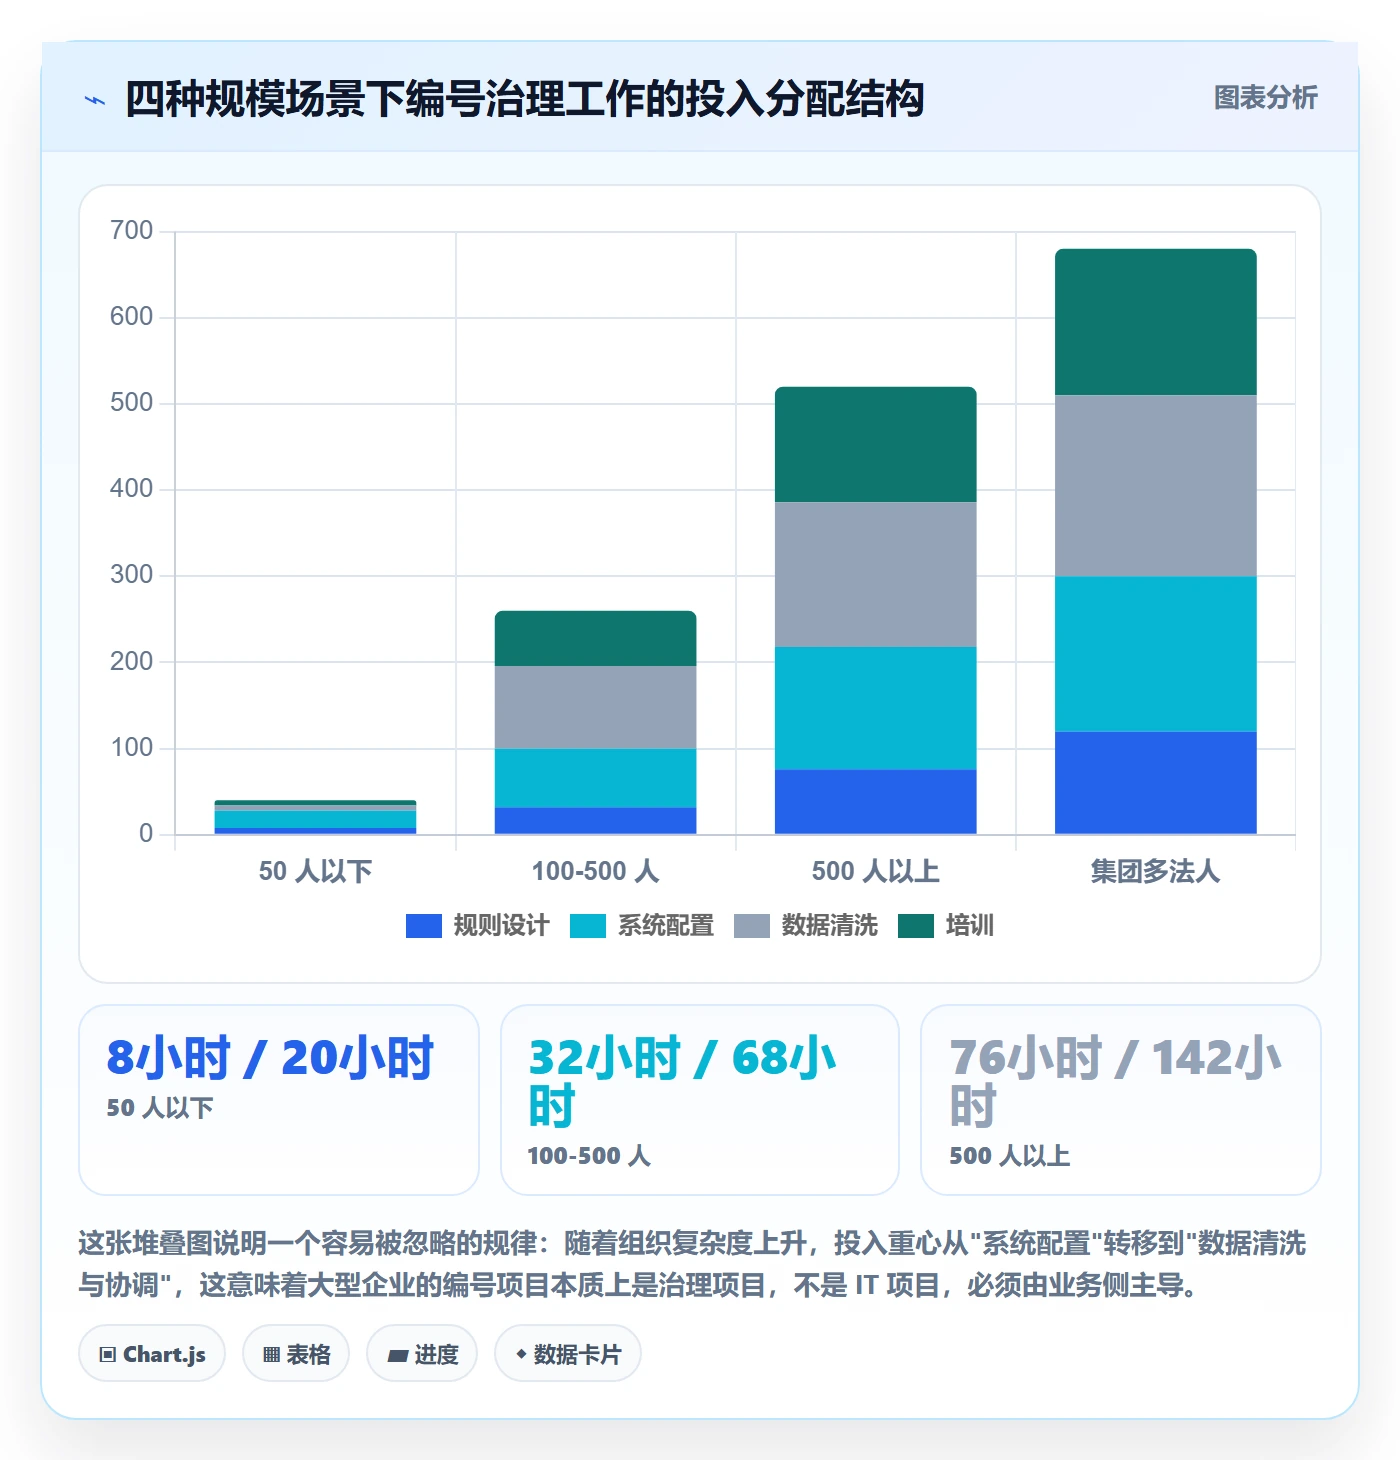Select the 表格 tag chip
This screenshot has width=1400, height=1460.
296,1354
